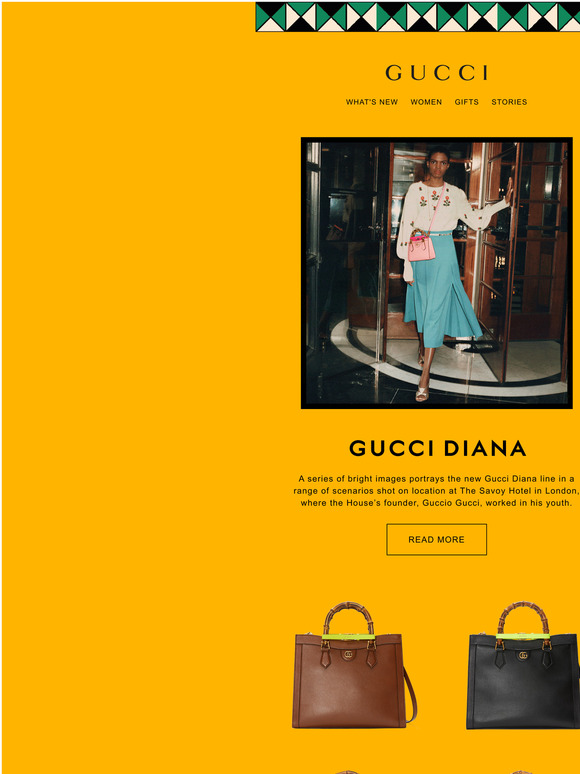Click the shoulder strap of the brown tote
Screen dimensions: 580x774
click(411, 696)
